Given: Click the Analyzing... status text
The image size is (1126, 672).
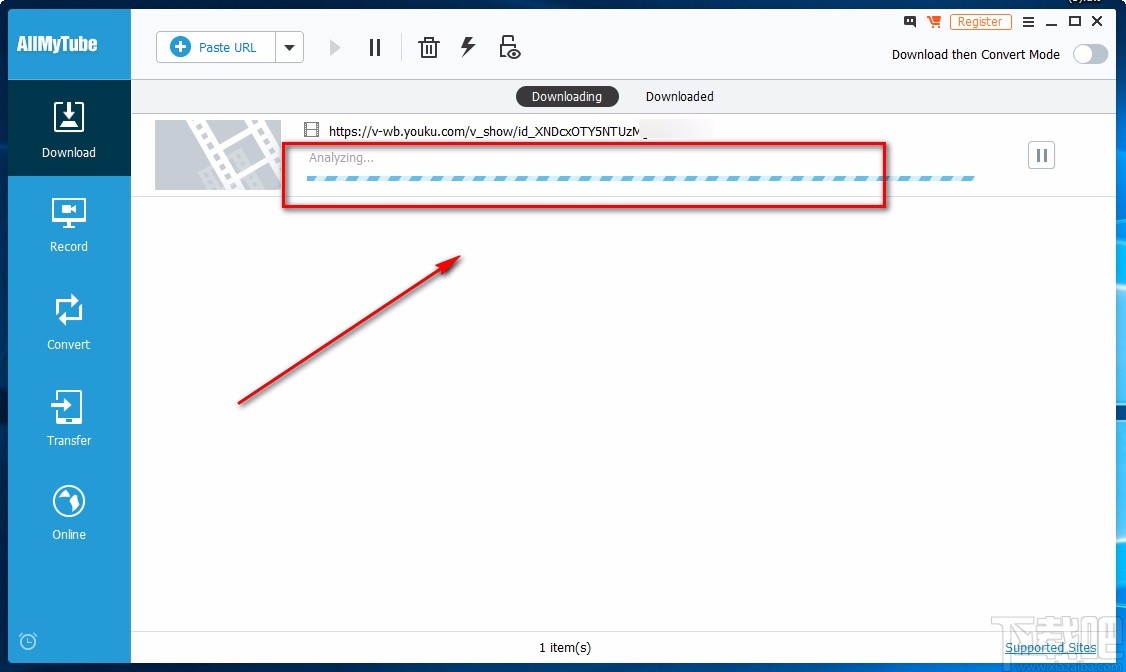Looking at the screenshot, I should 341,157.
